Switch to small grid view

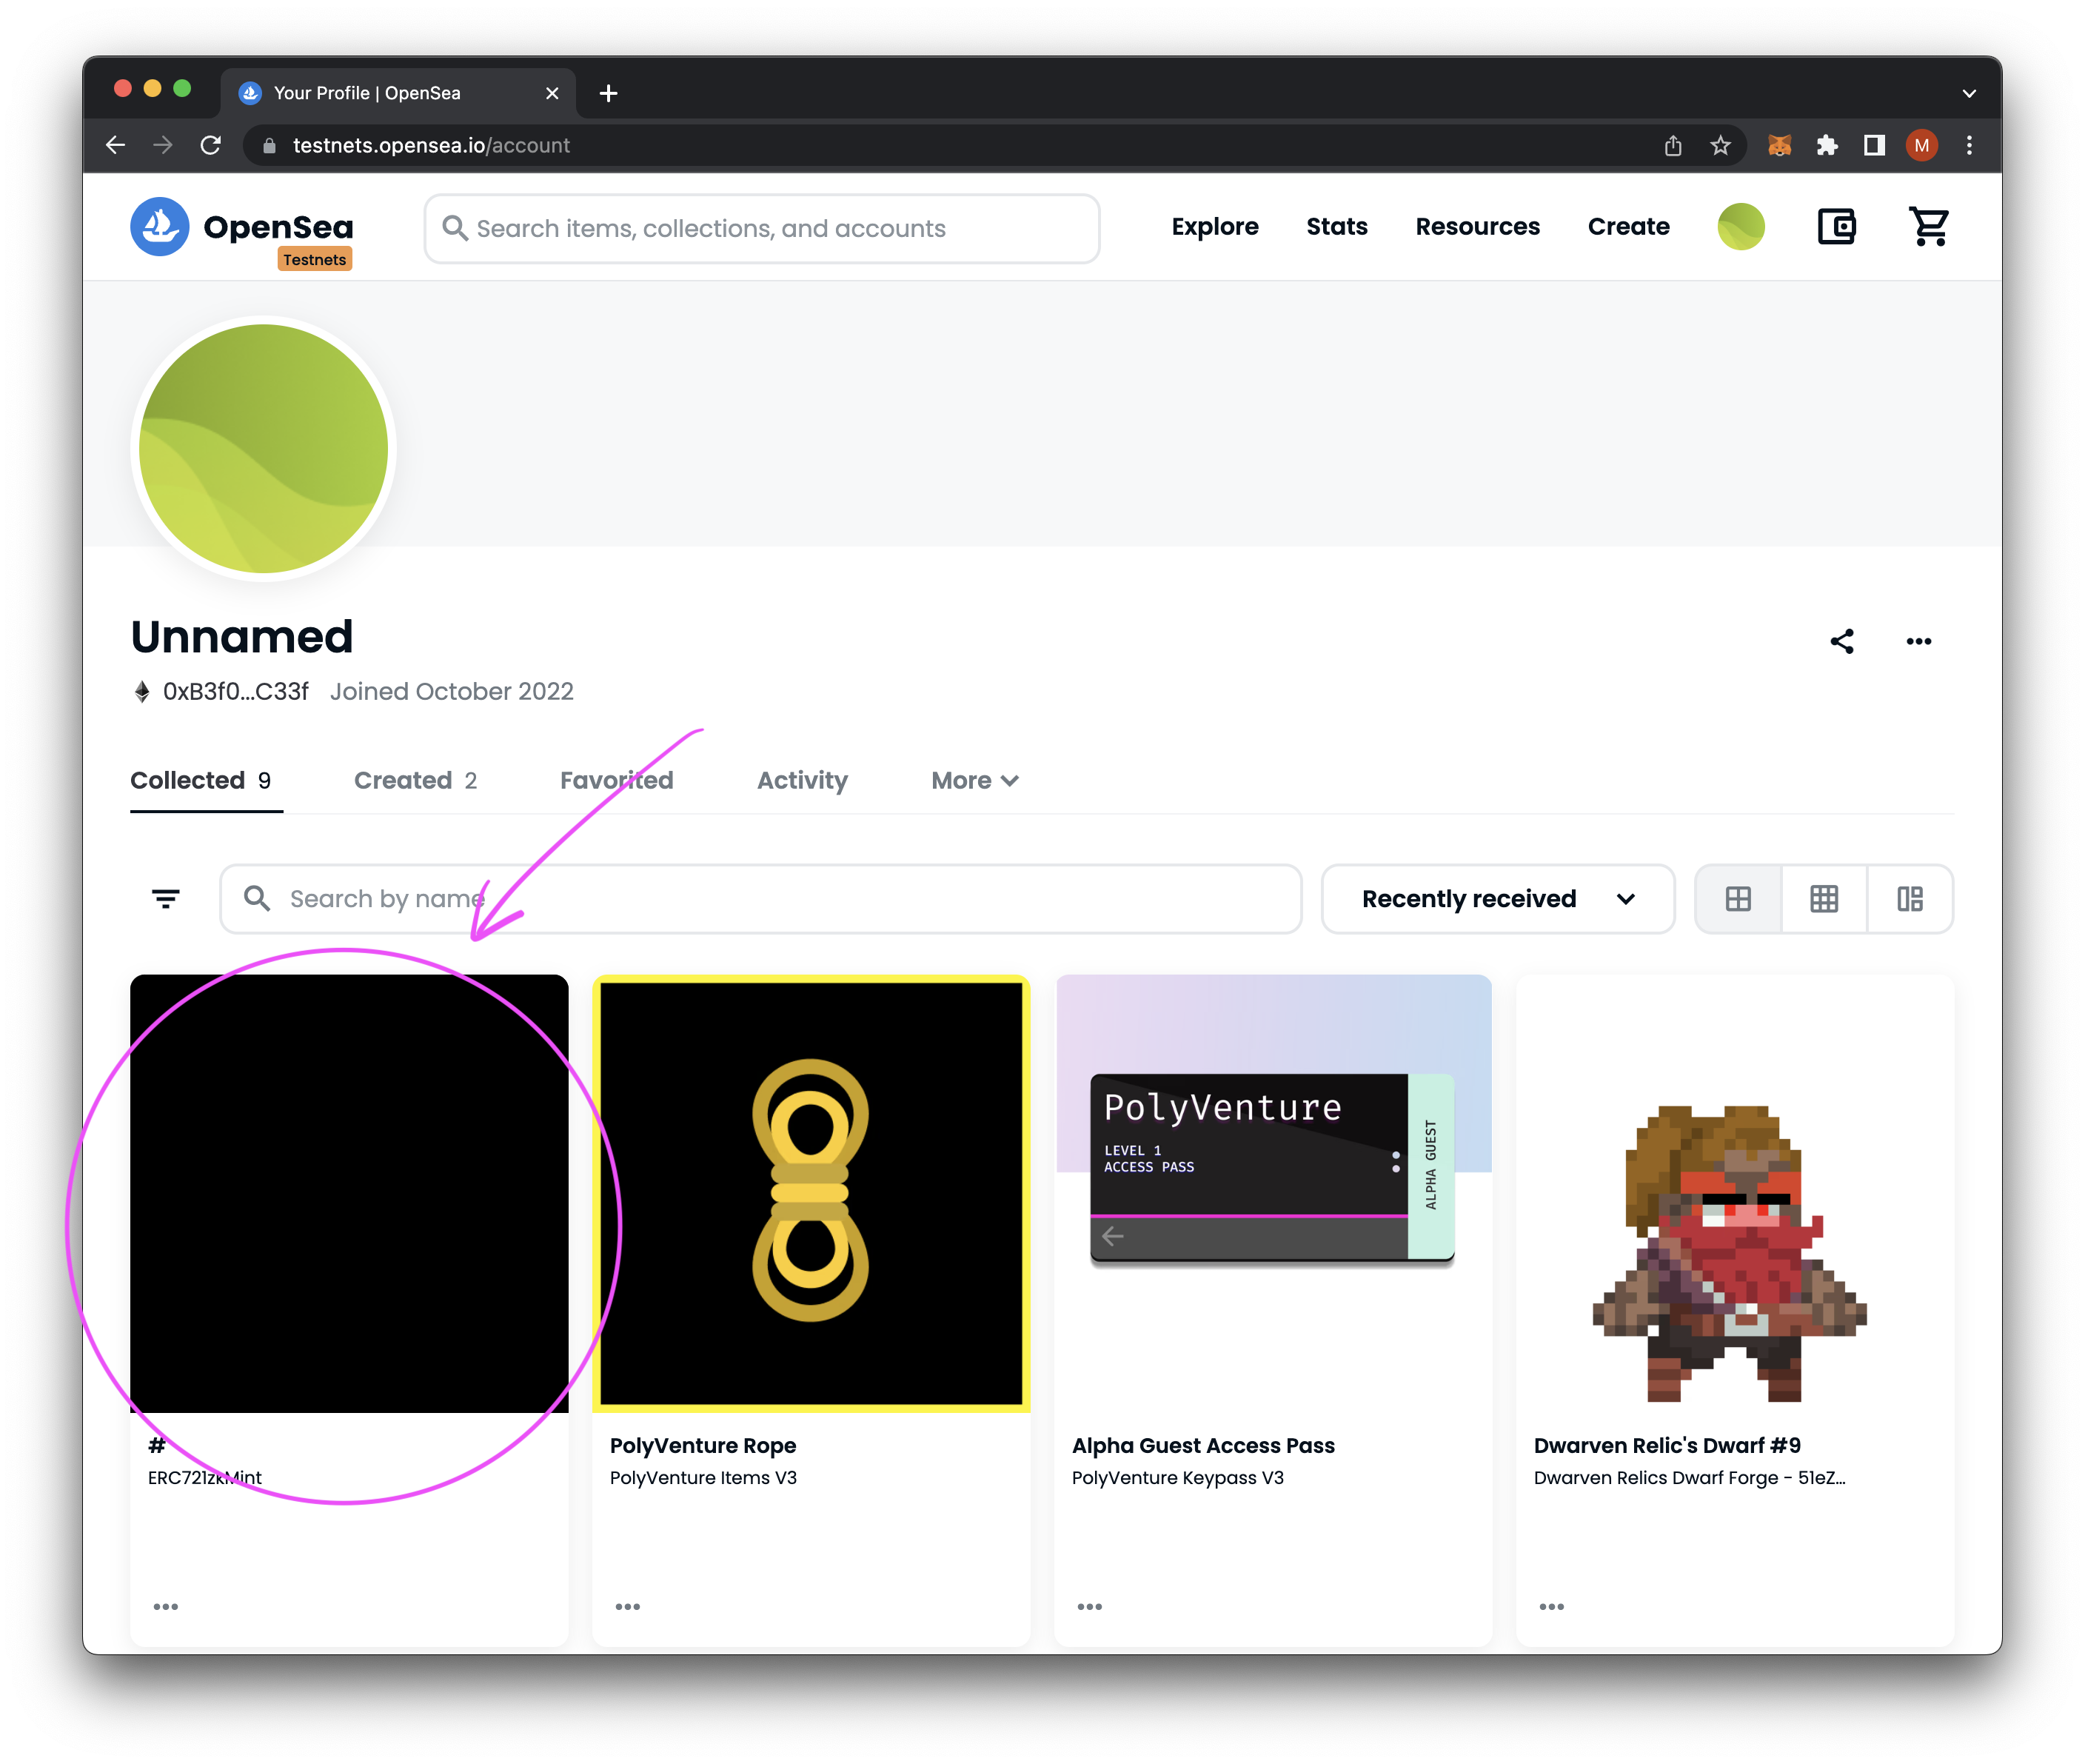1824,899
